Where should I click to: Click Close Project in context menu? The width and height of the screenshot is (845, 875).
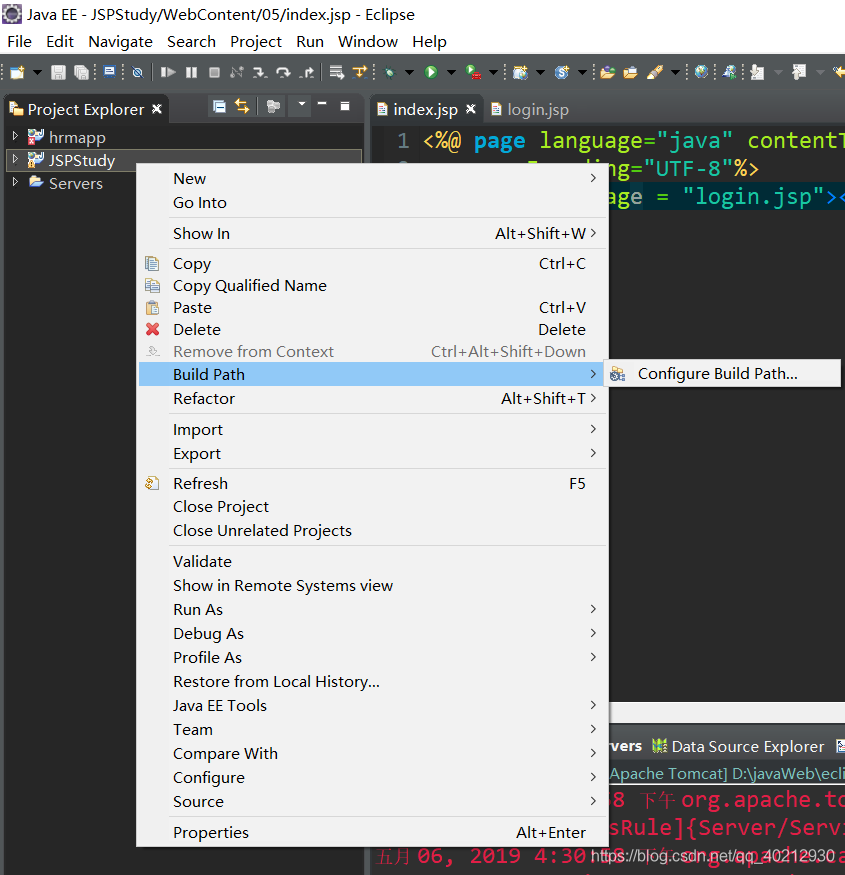coord(373,507)
